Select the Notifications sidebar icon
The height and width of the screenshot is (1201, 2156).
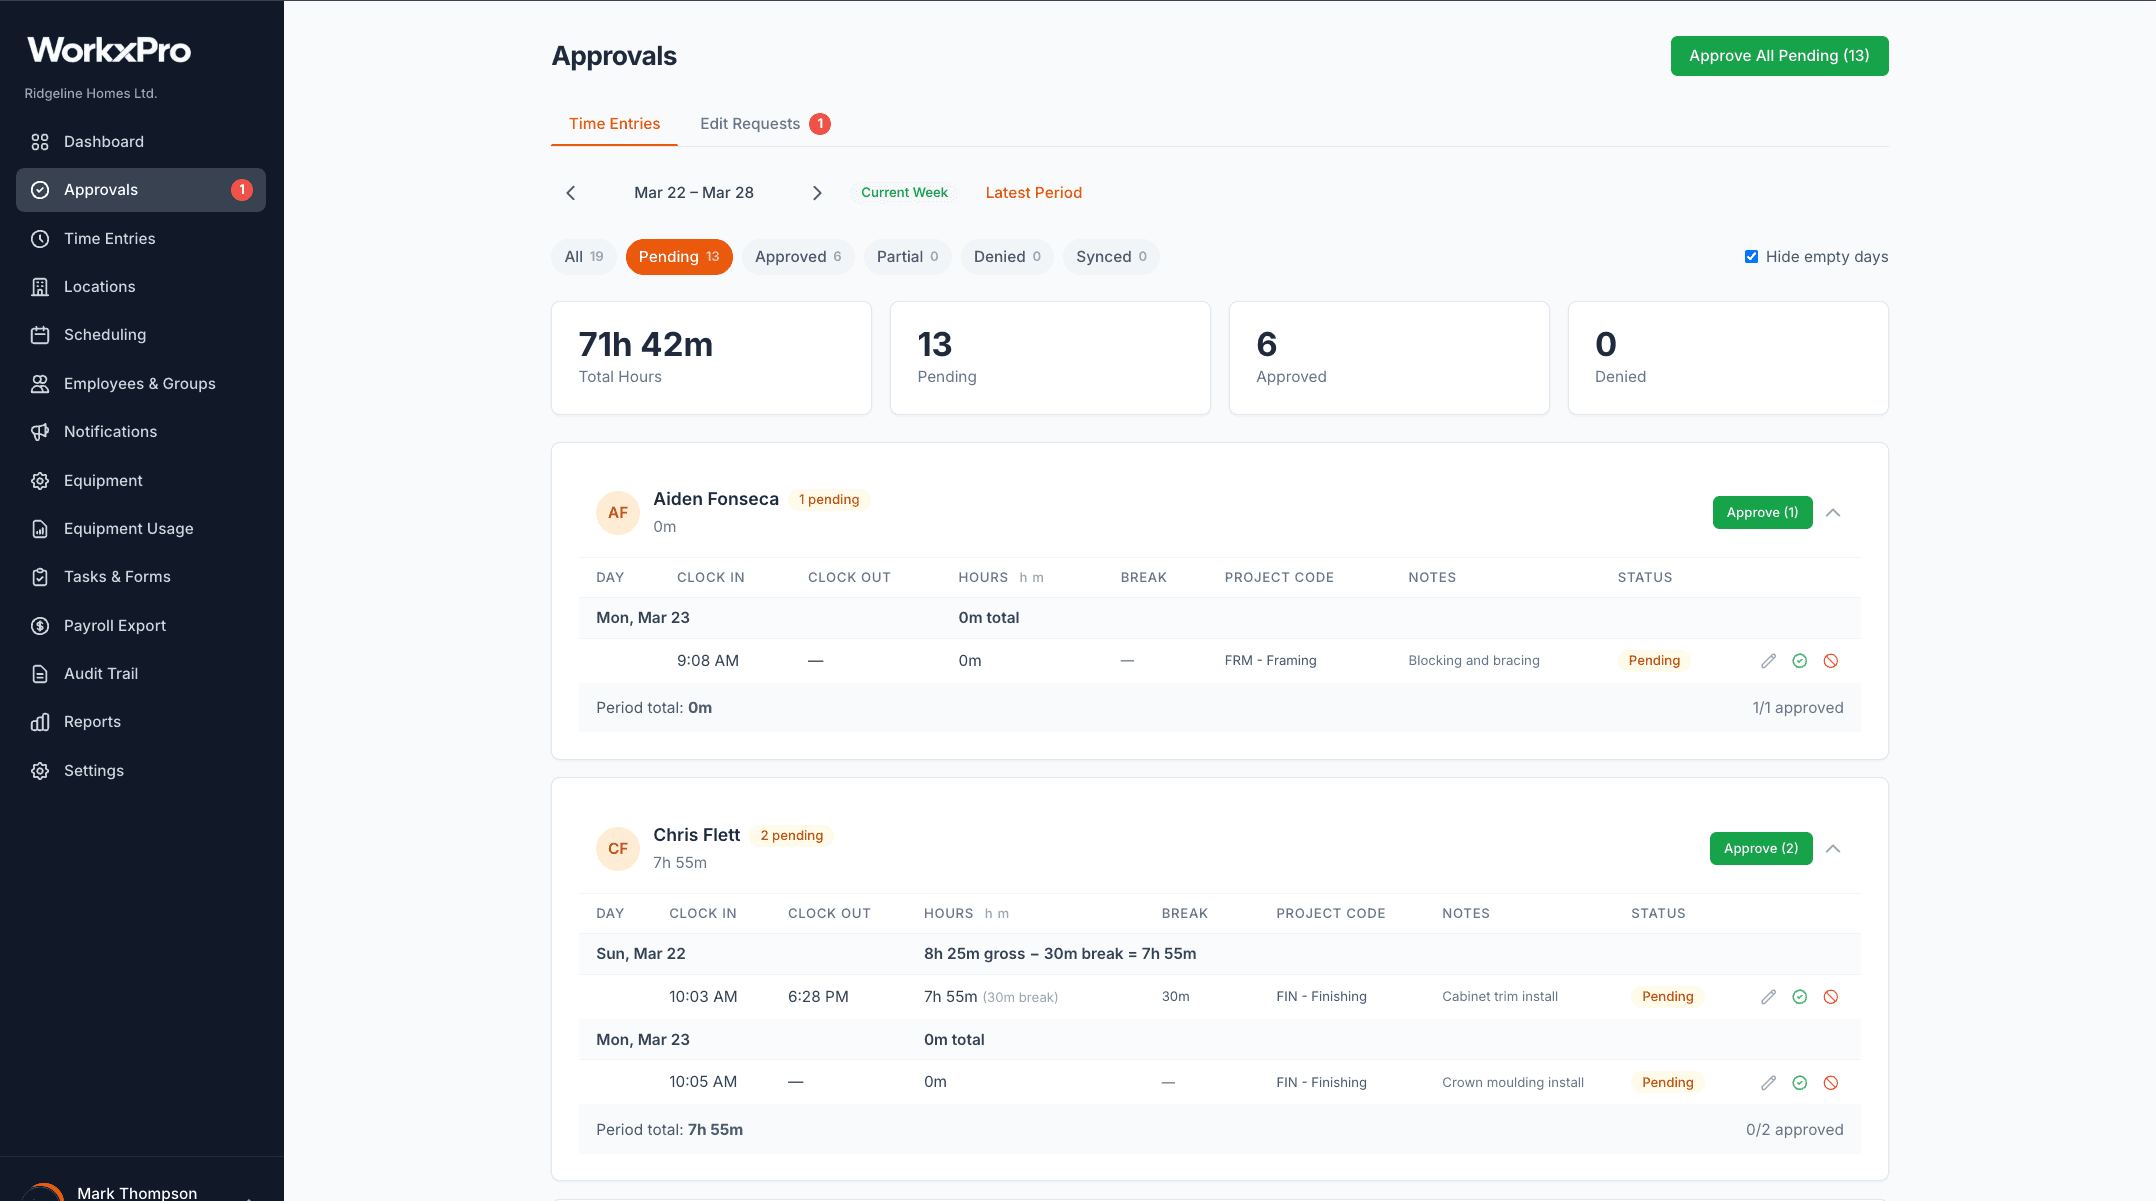point(40,431)
